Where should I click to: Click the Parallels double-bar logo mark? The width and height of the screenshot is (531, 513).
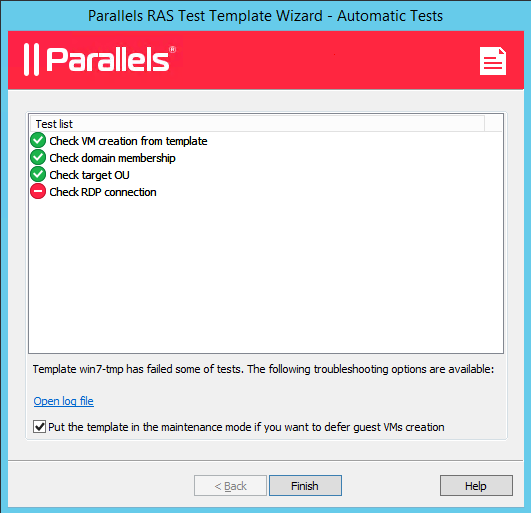(31, 60)
